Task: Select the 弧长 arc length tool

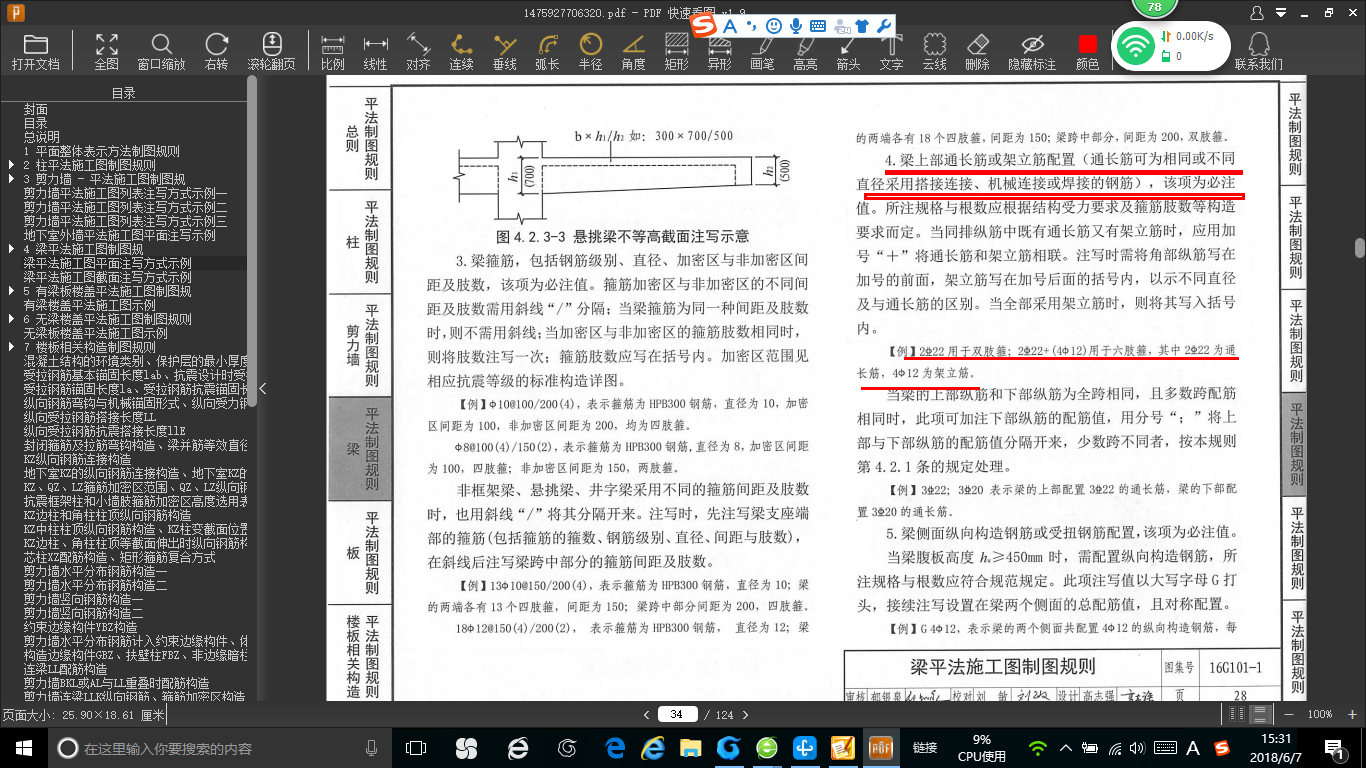Action: pyautogui.click(x=547, y=51)
